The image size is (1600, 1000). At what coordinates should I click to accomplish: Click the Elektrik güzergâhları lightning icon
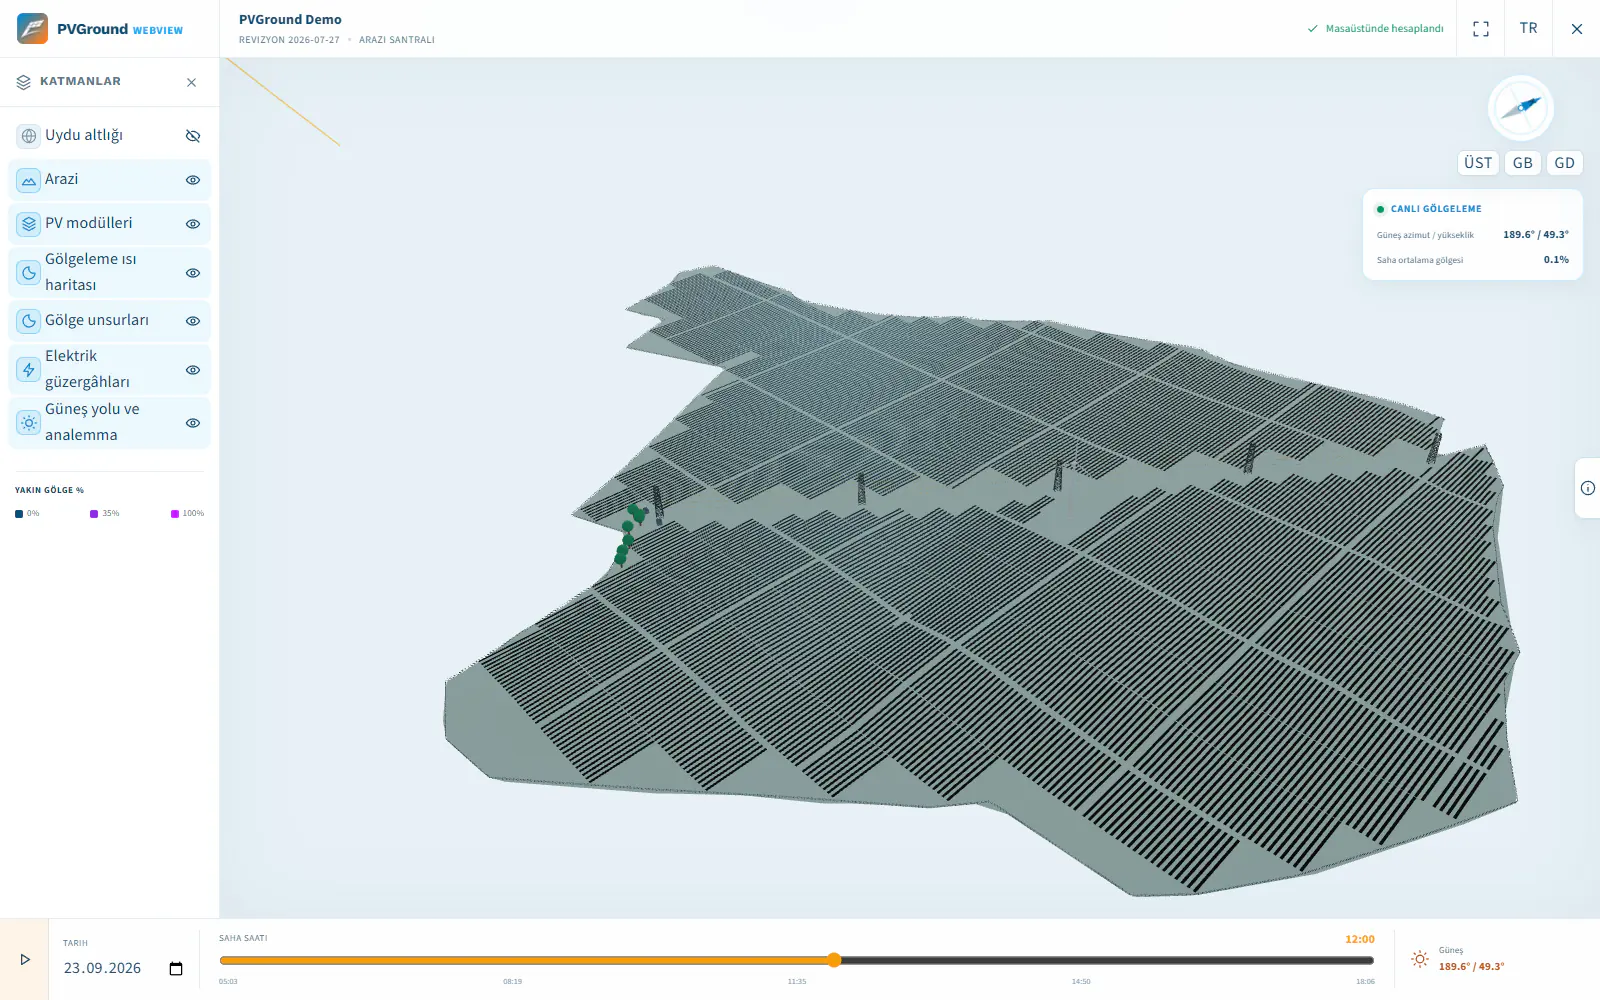tap(29, 370)
